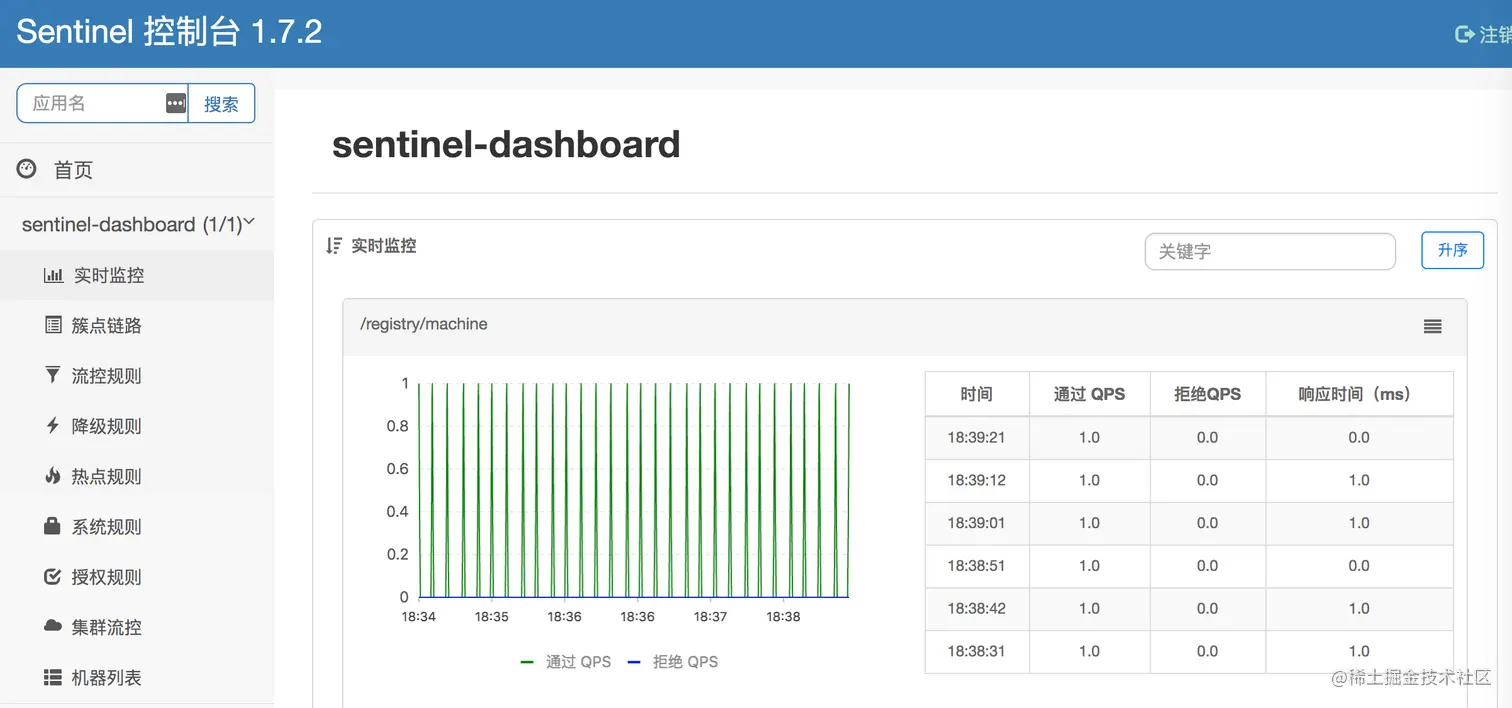Image resolution: width=1512 pixels, height=708 pixels.
Task: Click the logout icon in the header
Action: tap(1465, 34)
